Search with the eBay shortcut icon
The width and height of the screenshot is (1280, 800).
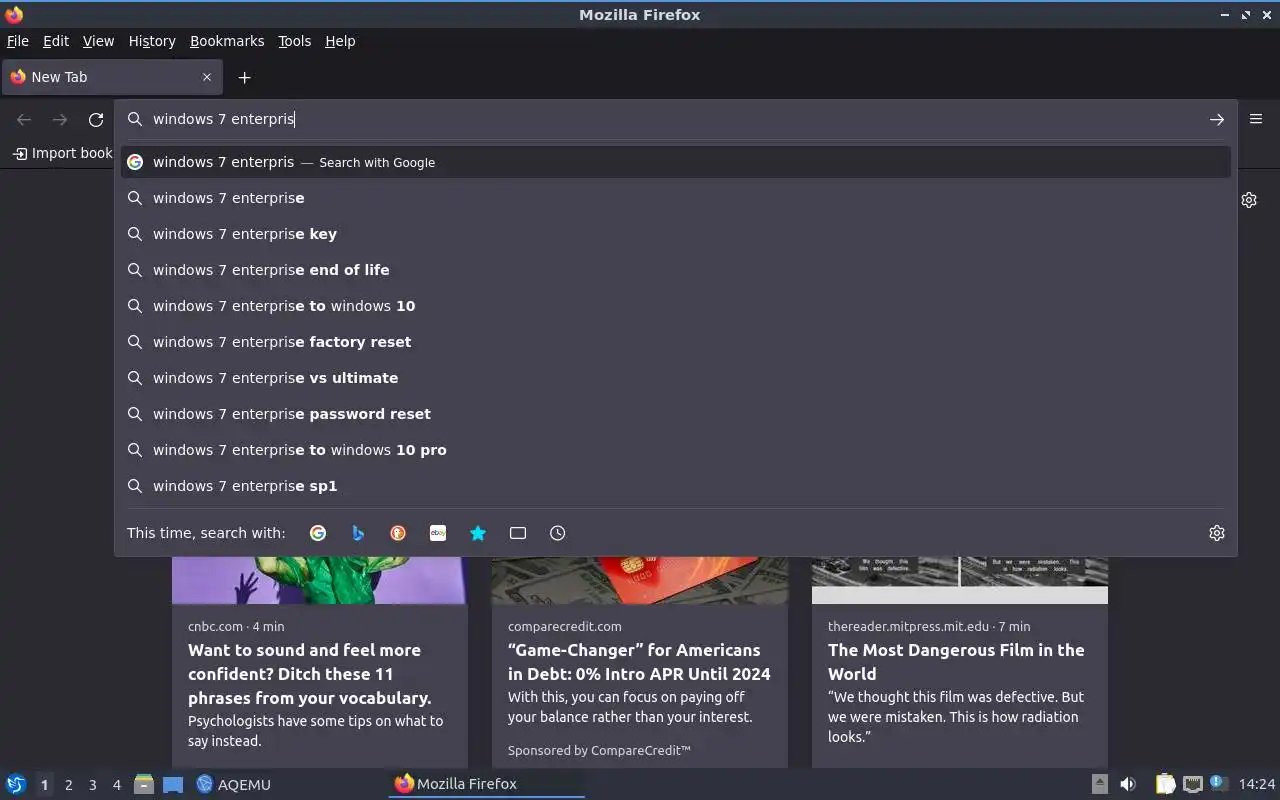coord(438,533)
